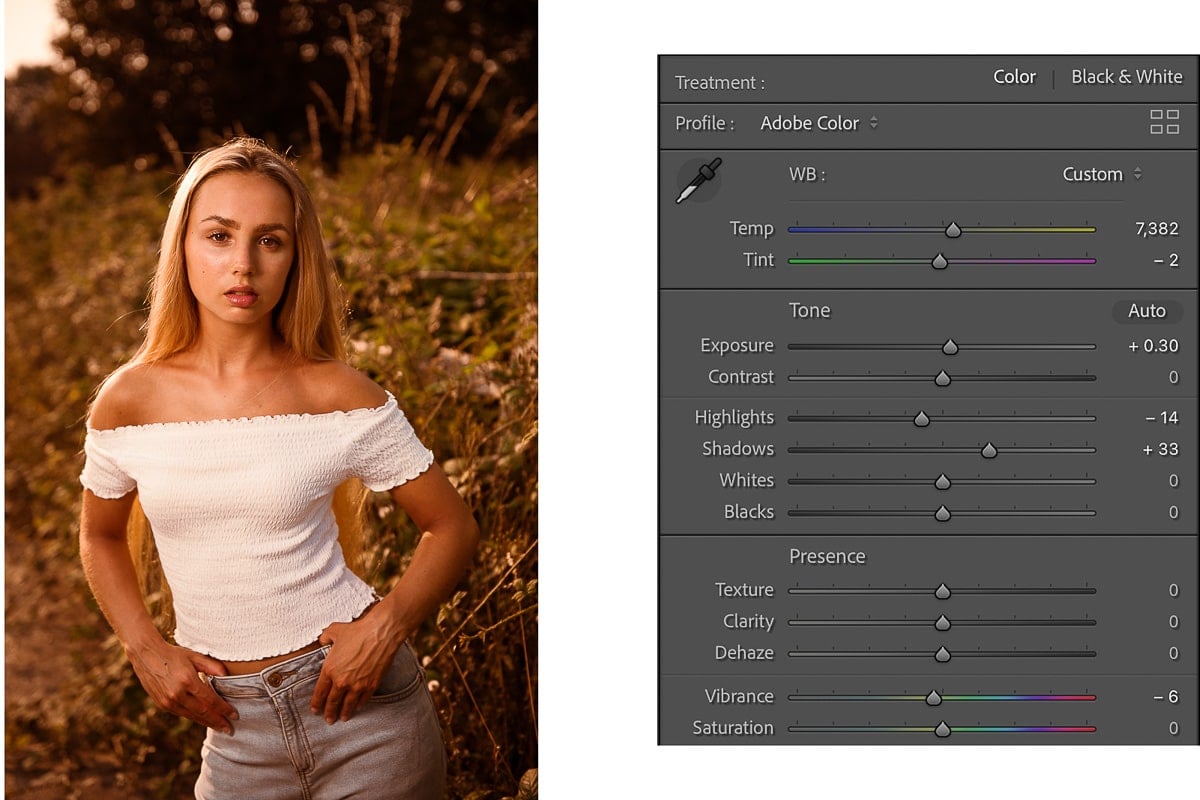Click the Dehaze slider handle
1200x800 pixels.
(x=942, y=654)
